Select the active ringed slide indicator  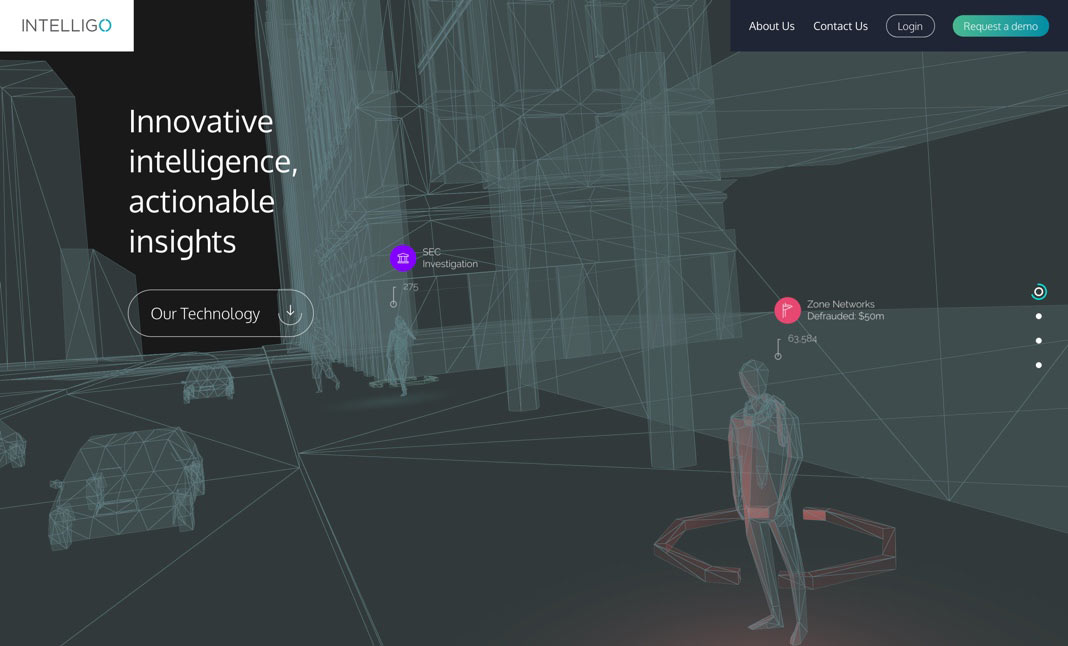(1038, 292)
